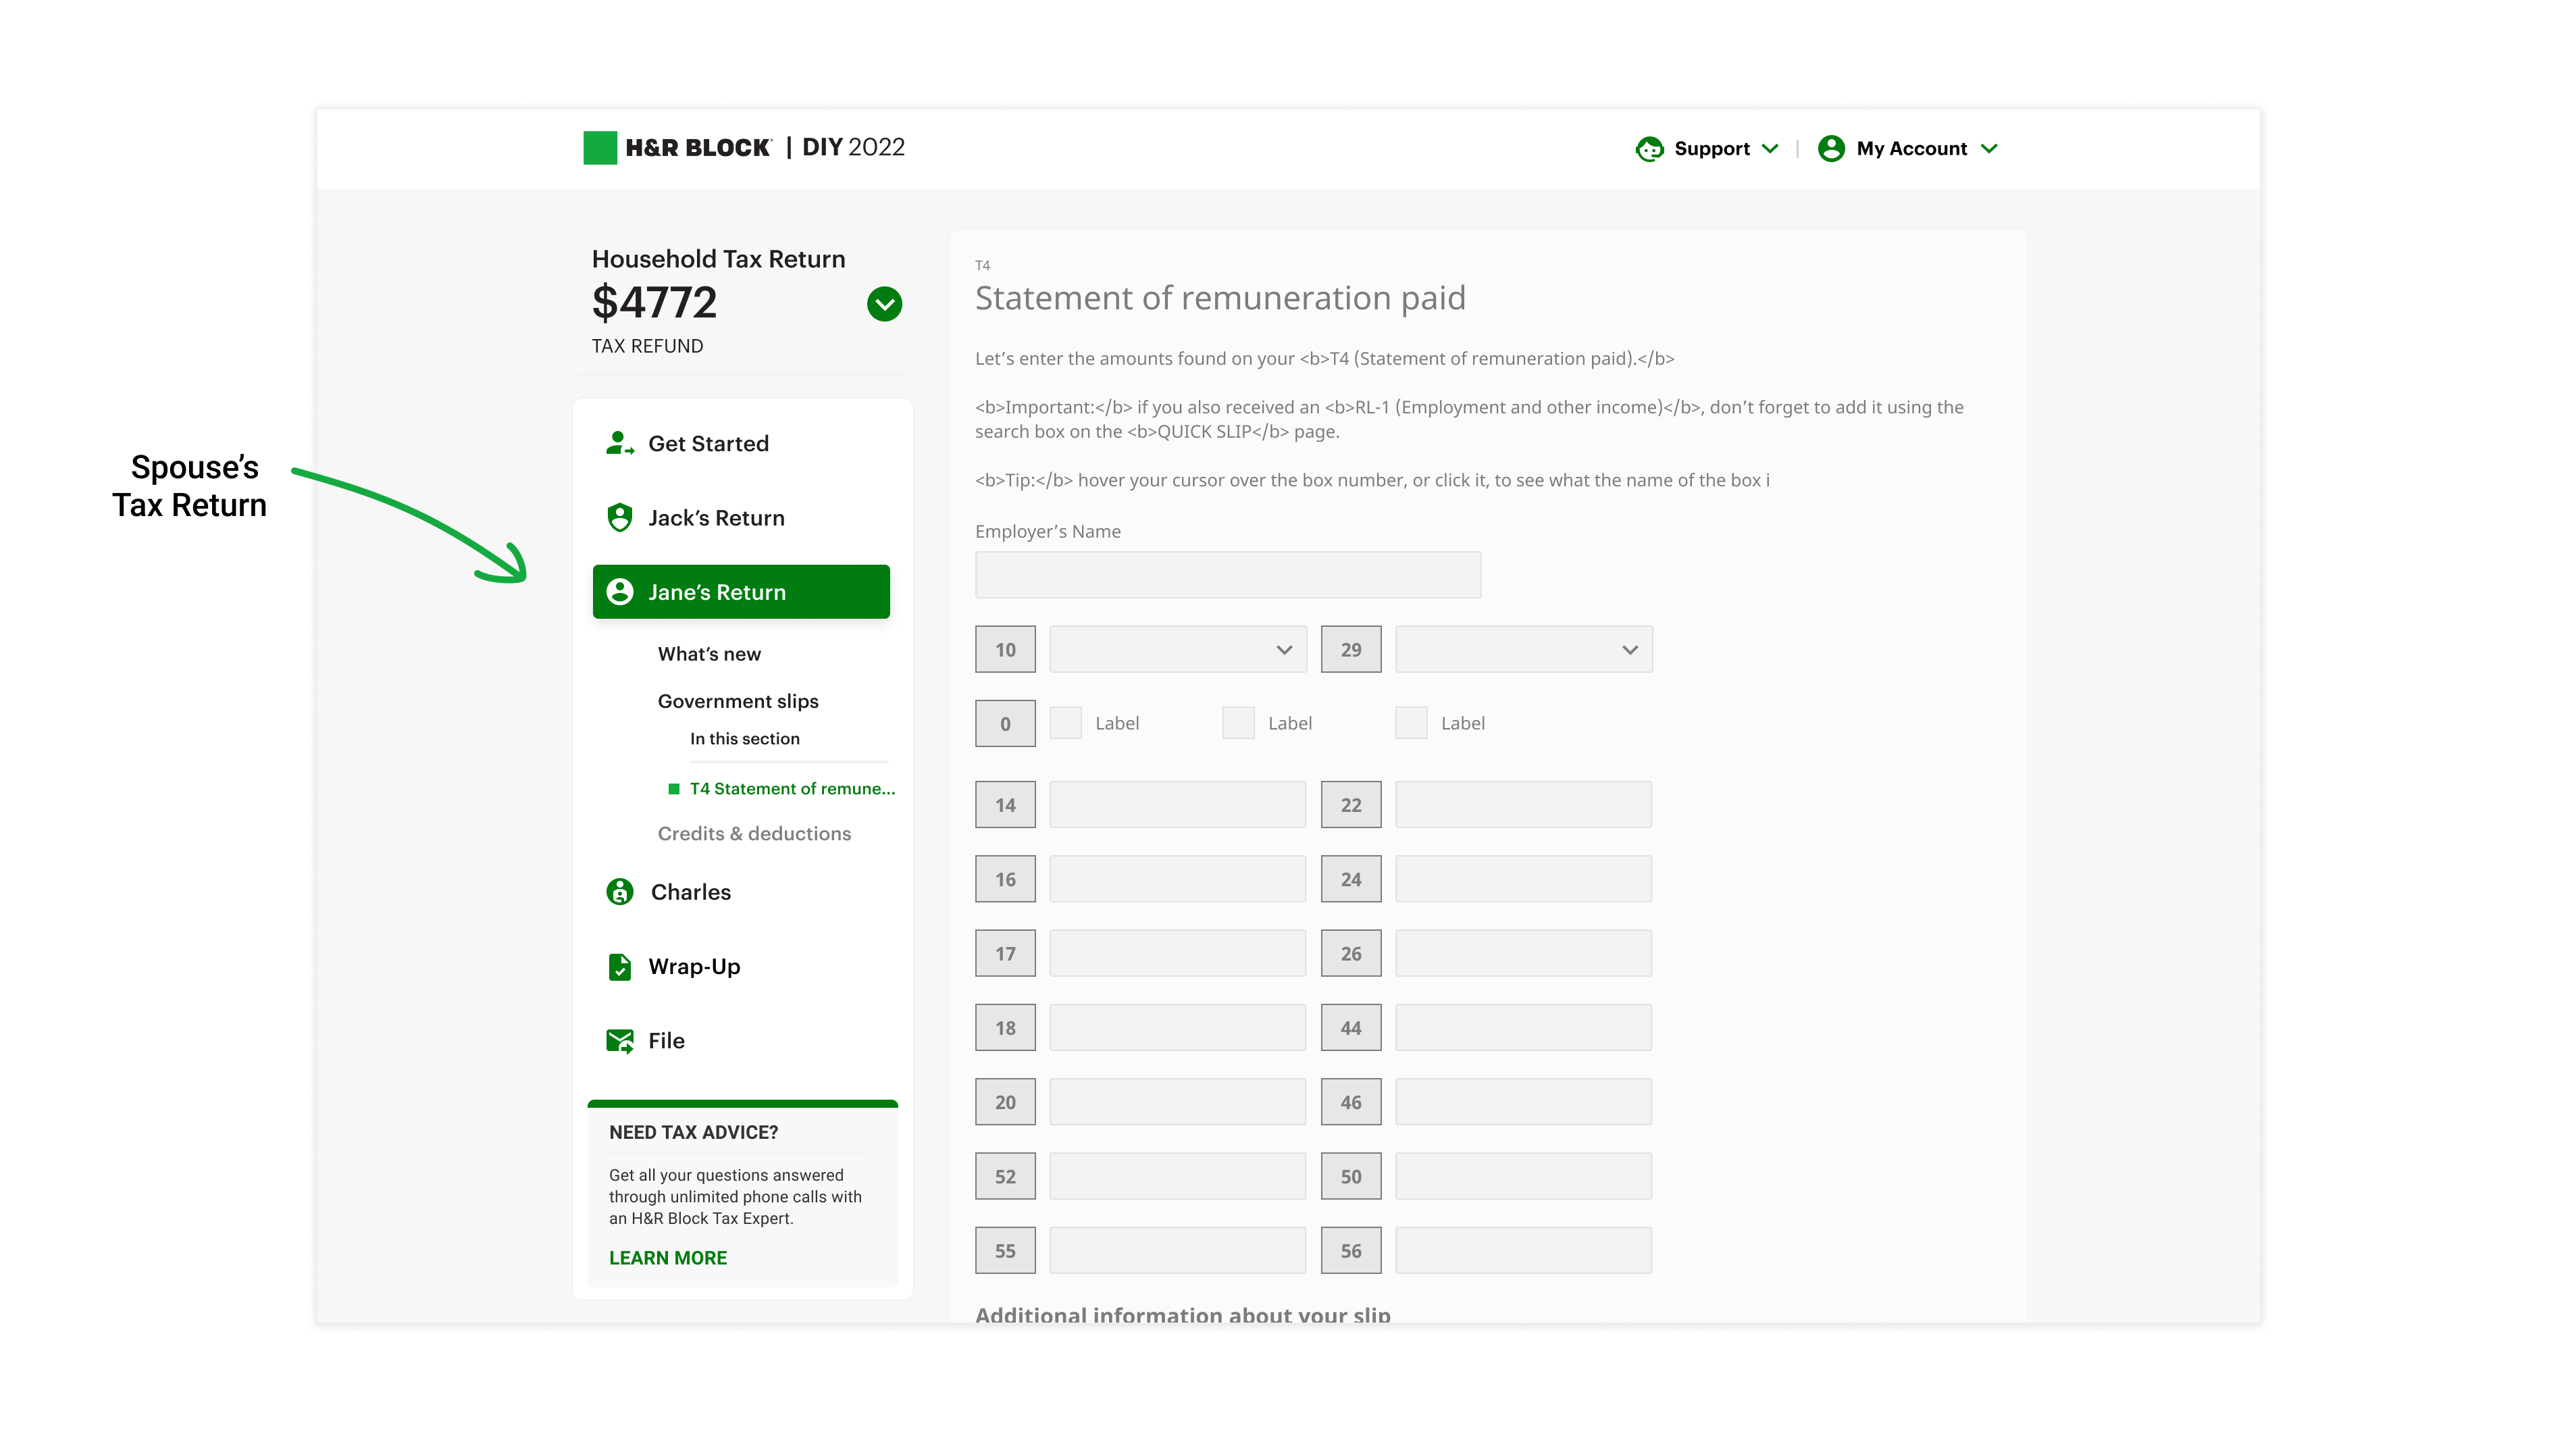Click the LEARN MORE link
Viewport: 2576px width, 1432px height.
[668, 1258]
